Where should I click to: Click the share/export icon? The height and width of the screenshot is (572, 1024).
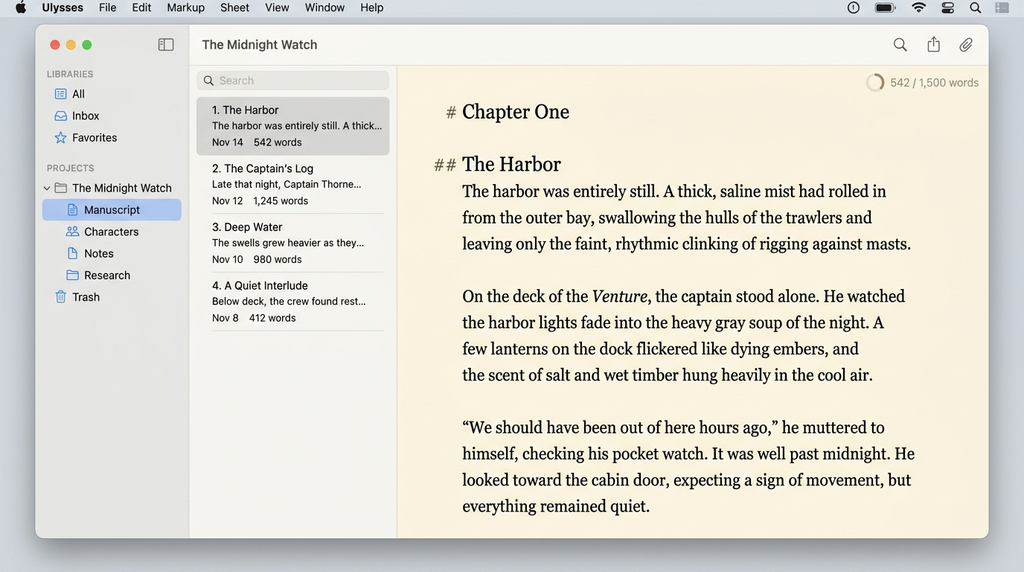(x=934, y=44)
